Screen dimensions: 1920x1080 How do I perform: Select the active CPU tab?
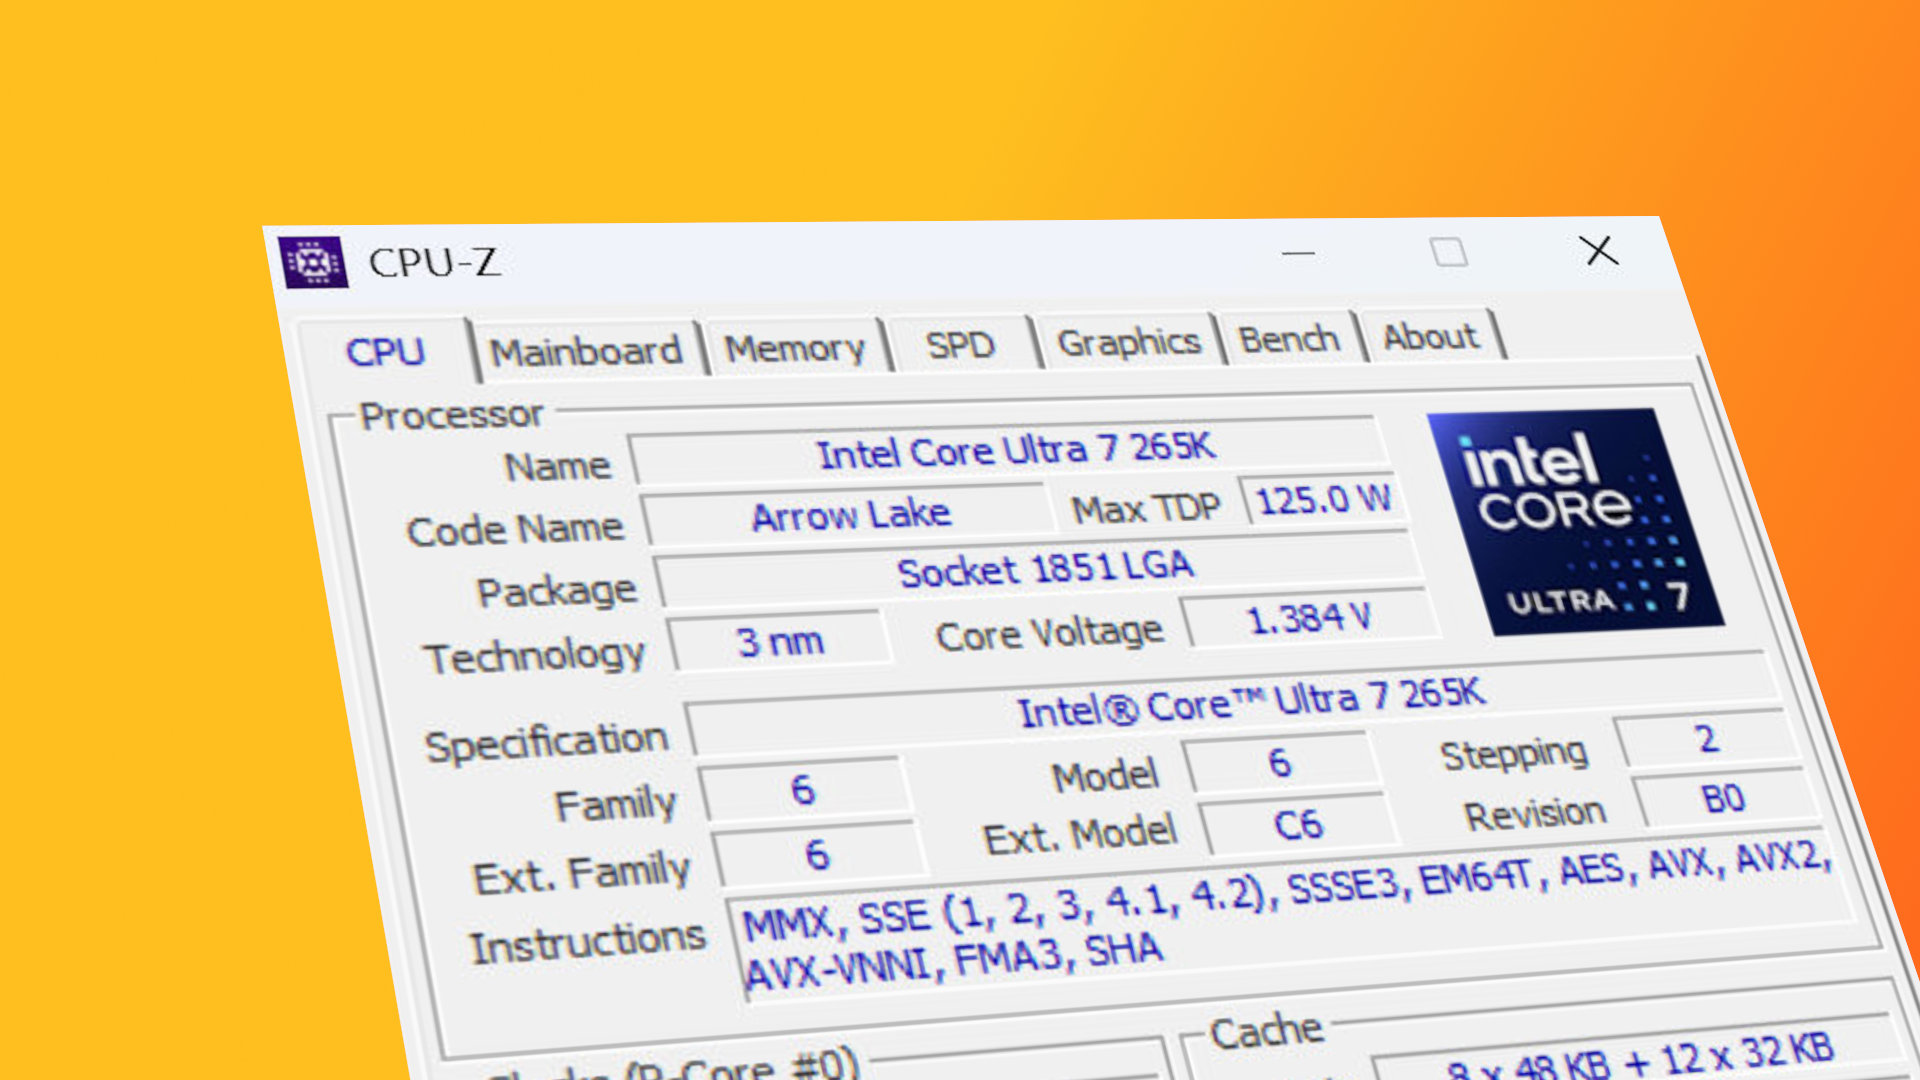pyautogui.click(x=388, y=352)
